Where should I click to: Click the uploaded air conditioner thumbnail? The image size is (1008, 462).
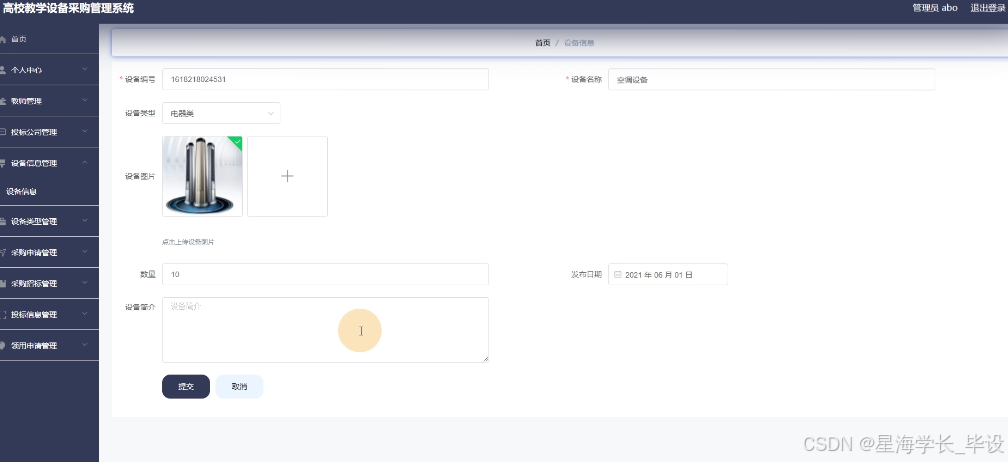coord(202,176)
